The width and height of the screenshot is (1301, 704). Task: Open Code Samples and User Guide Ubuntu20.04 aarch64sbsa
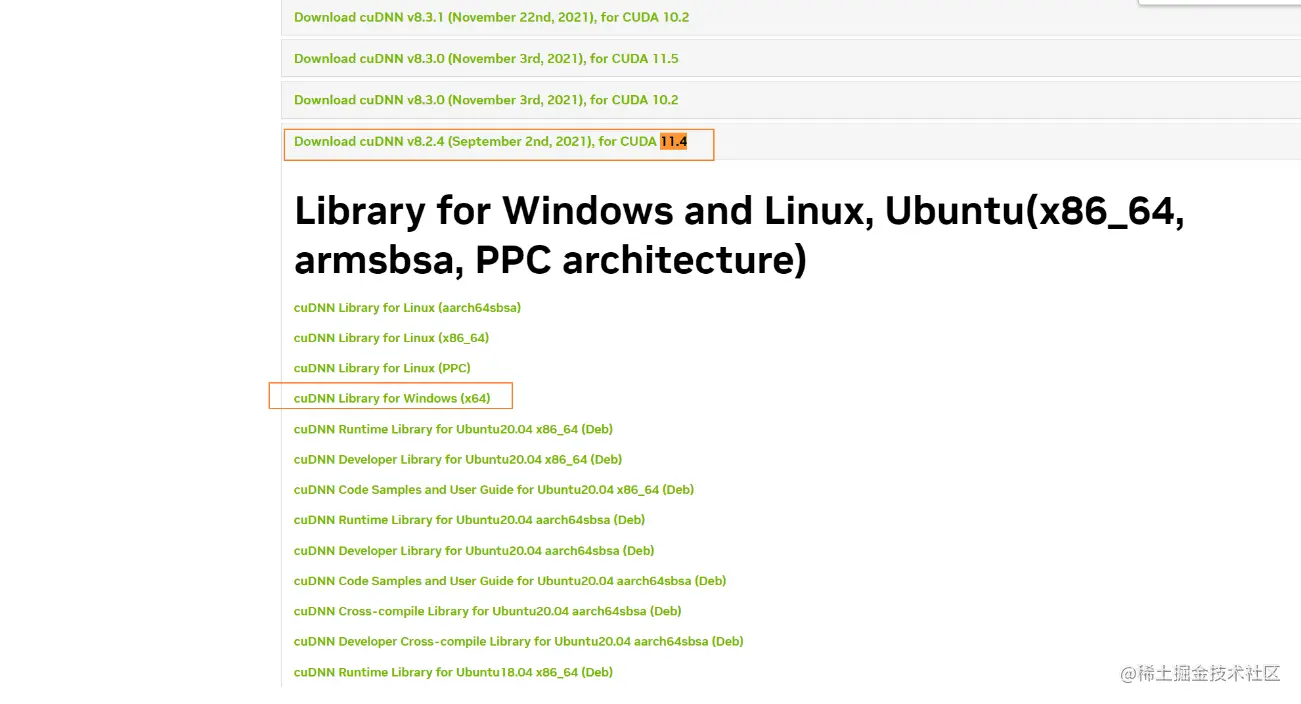pyautogui.click(x=510, y=581)
